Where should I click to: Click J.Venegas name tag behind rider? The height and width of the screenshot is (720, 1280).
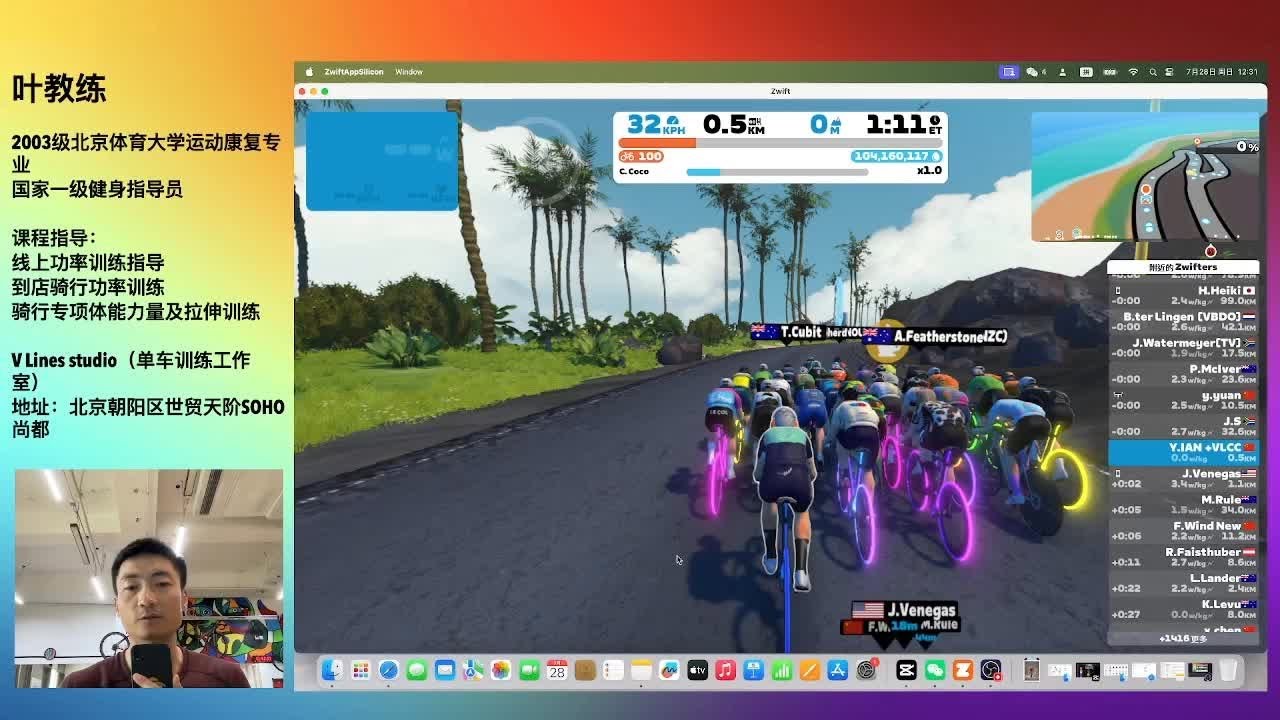[x=905, y=610]
